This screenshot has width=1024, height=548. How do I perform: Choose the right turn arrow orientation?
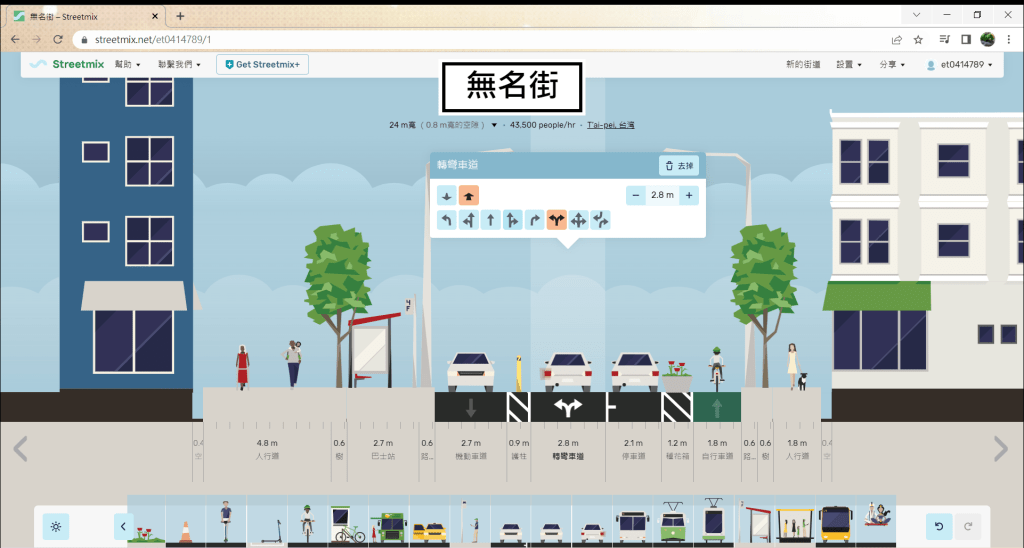[535, 220]
